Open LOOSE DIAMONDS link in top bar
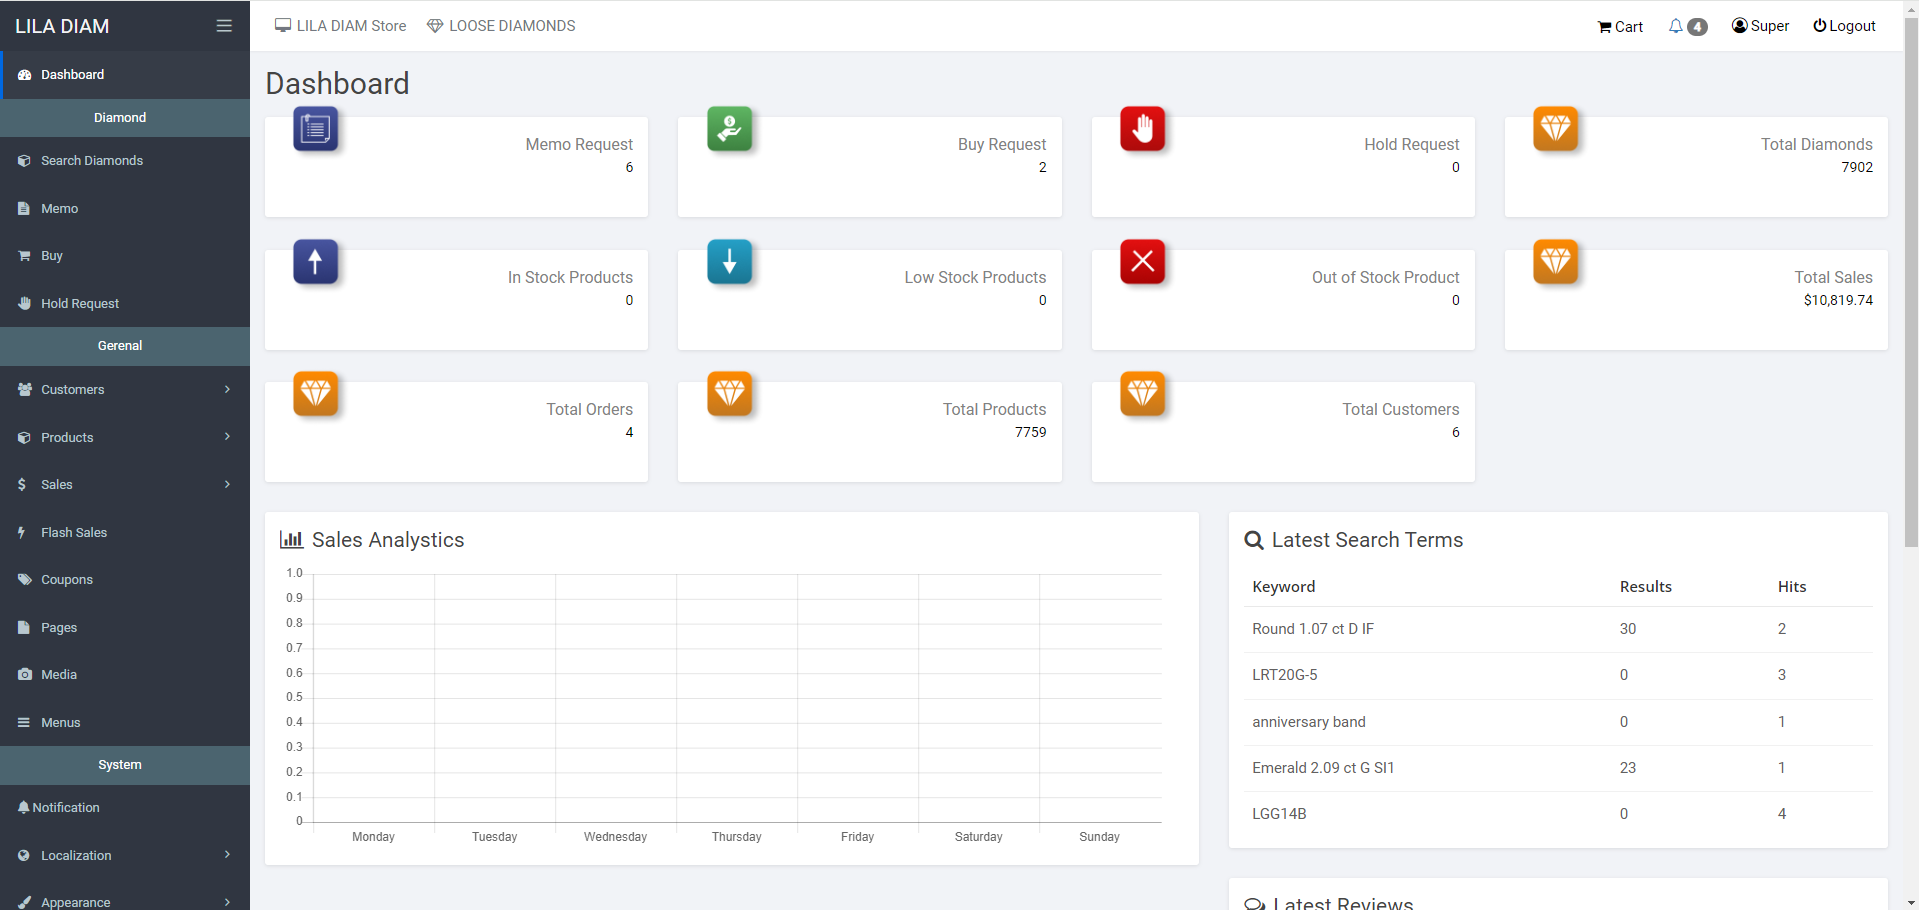 (x=501, y=26)
